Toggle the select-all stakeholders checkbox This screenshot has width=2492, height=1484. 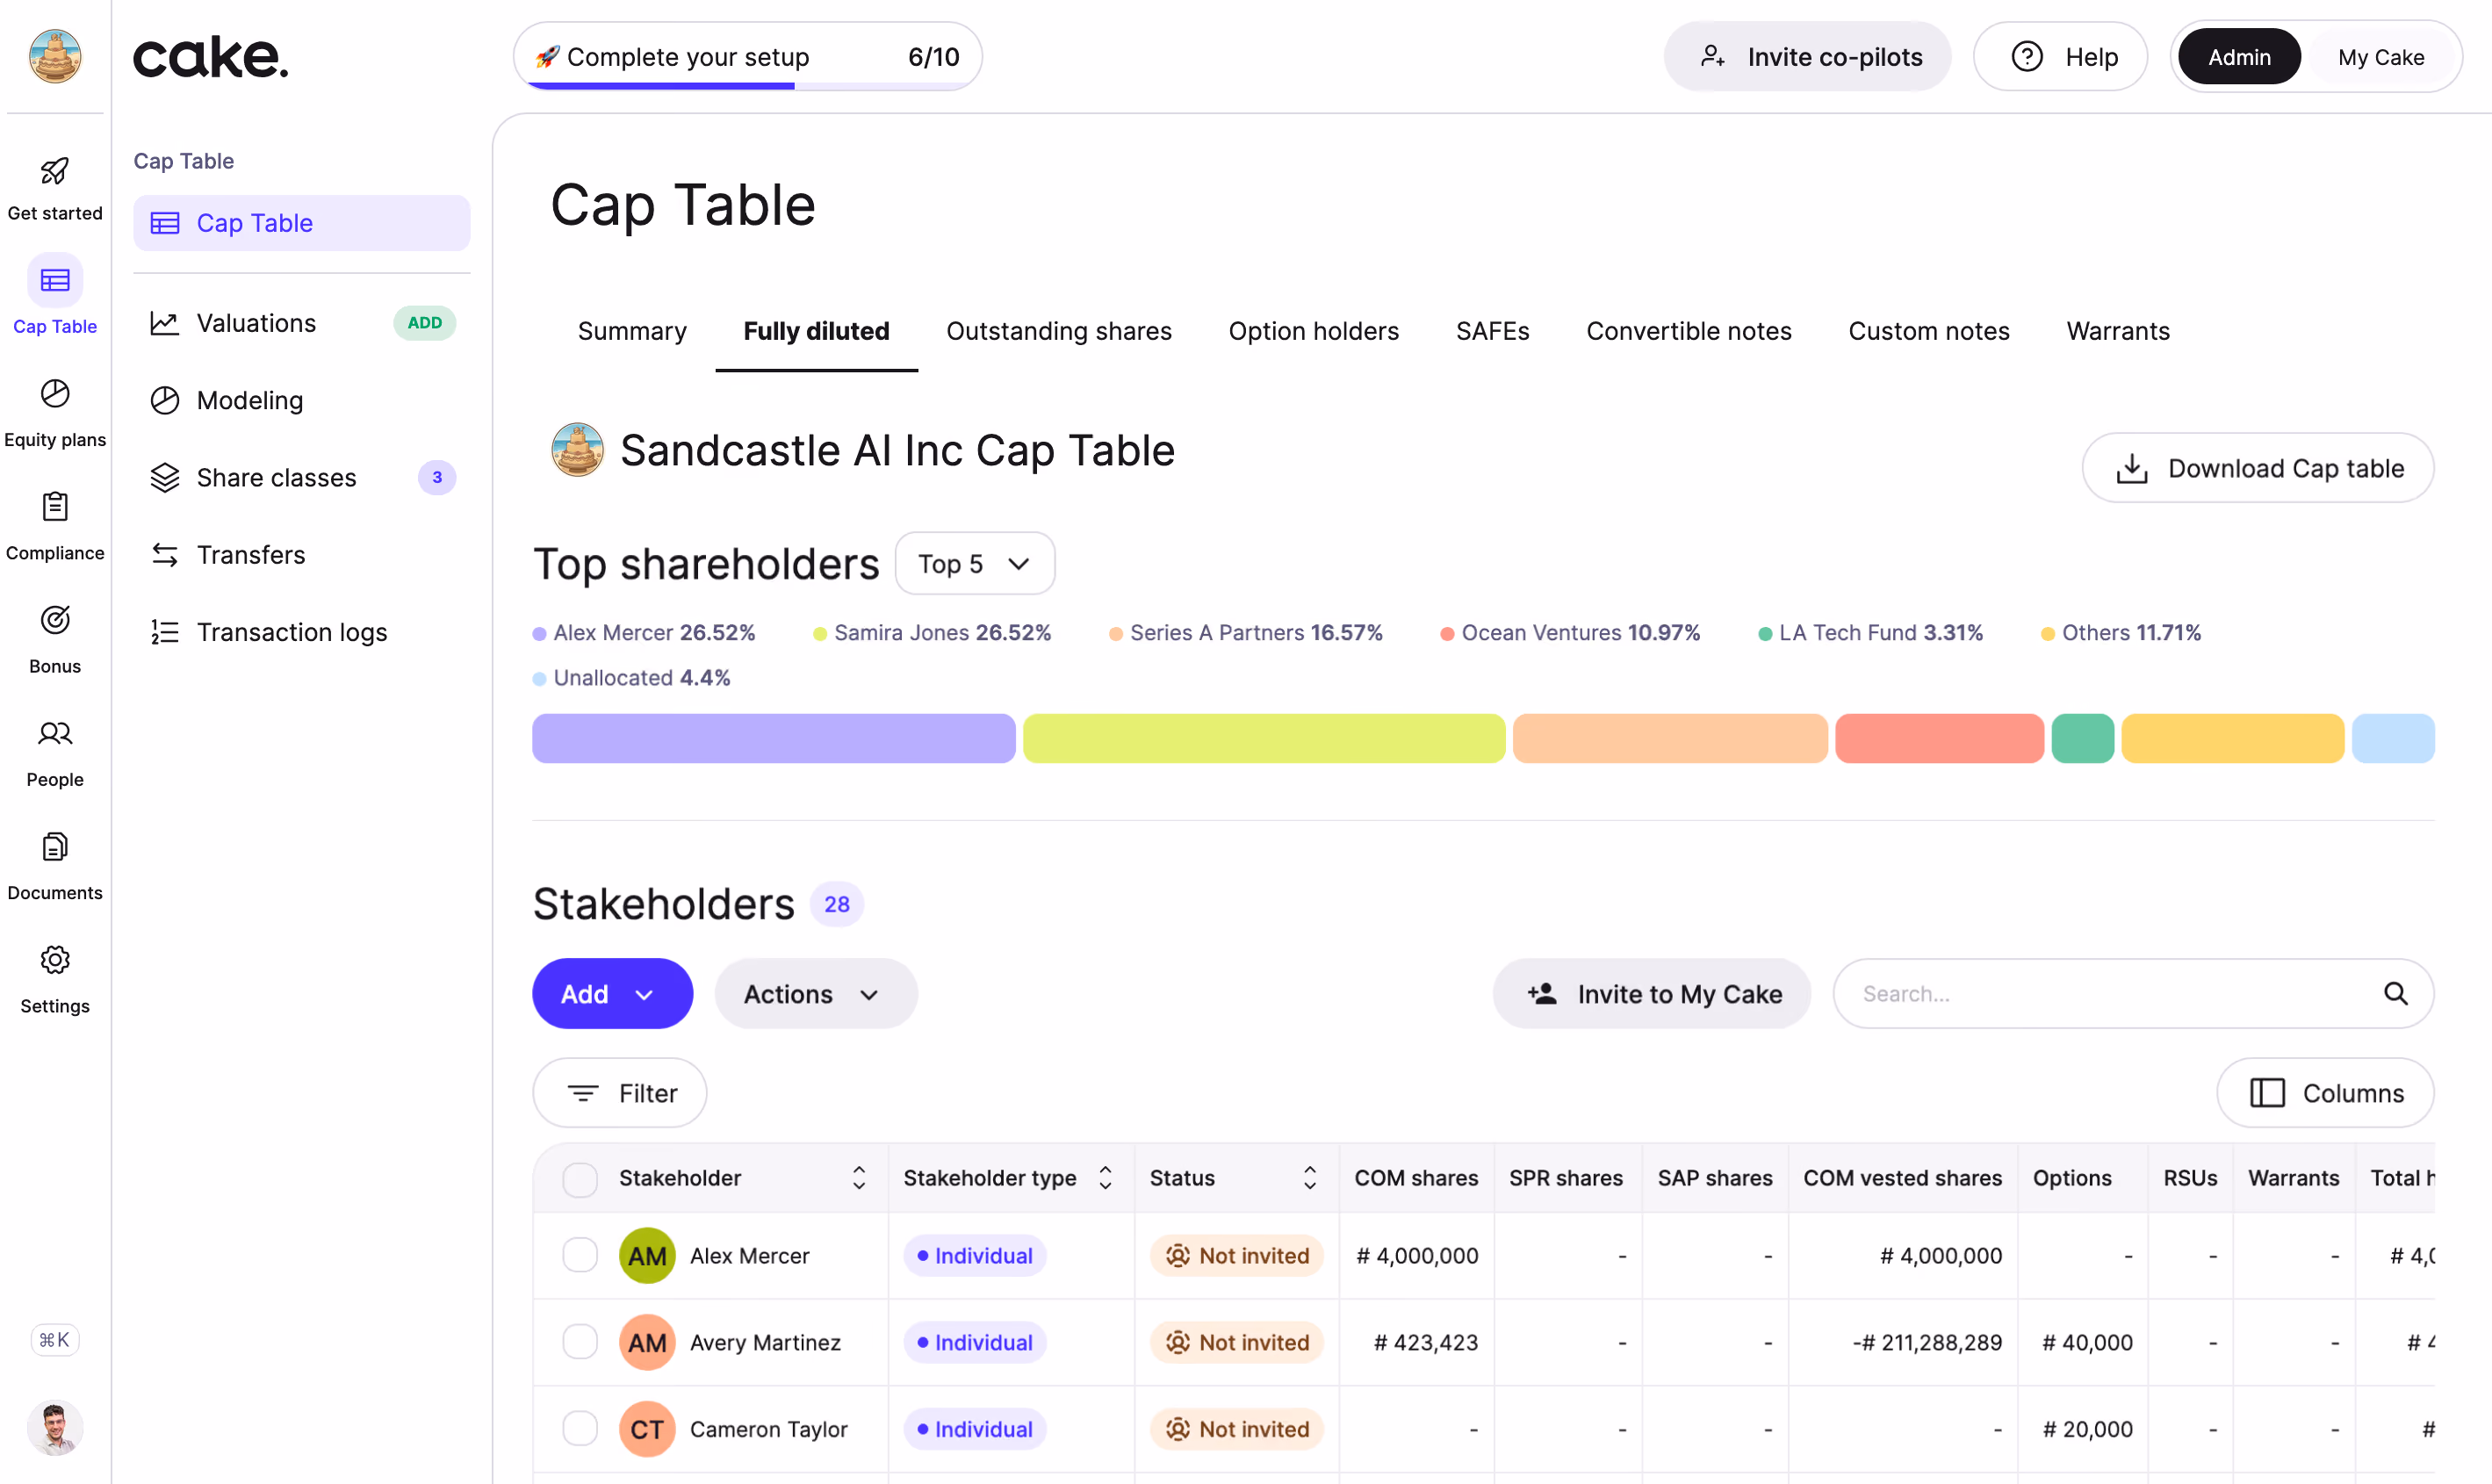[580, 1179]
